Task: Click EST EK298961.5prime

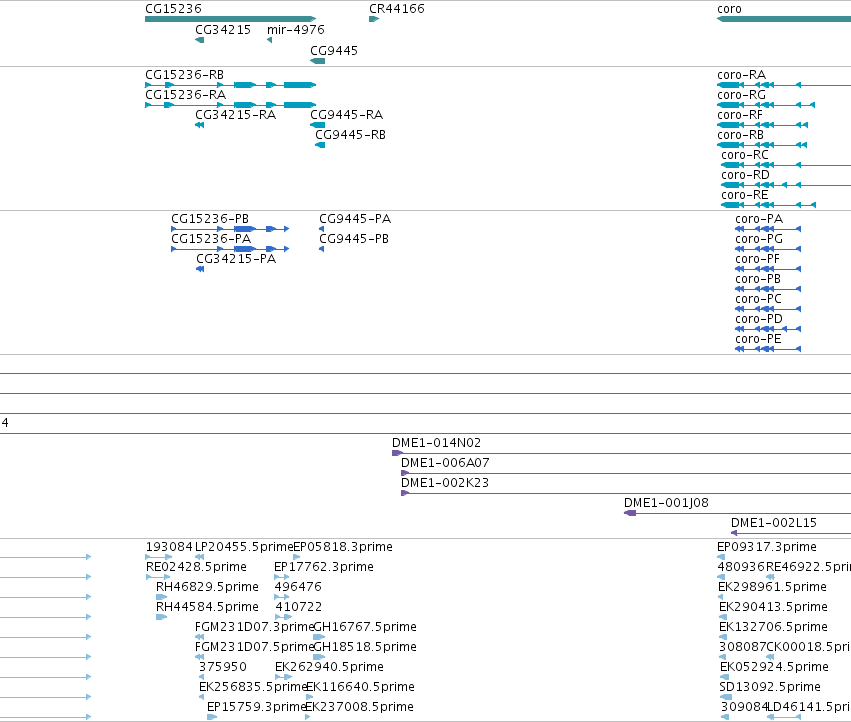Action: [x=720, y=597]
